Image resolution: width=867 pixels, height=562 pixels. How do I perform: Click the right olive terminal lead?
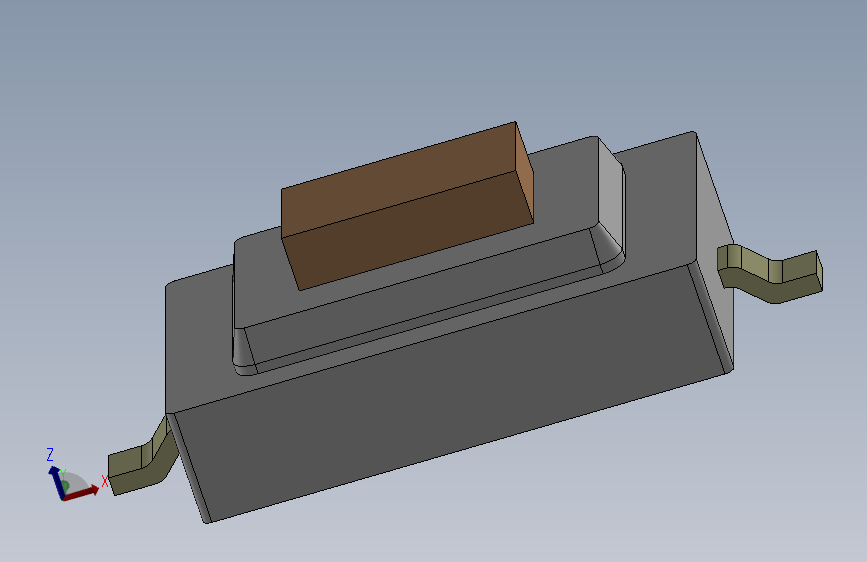[770, 274]
